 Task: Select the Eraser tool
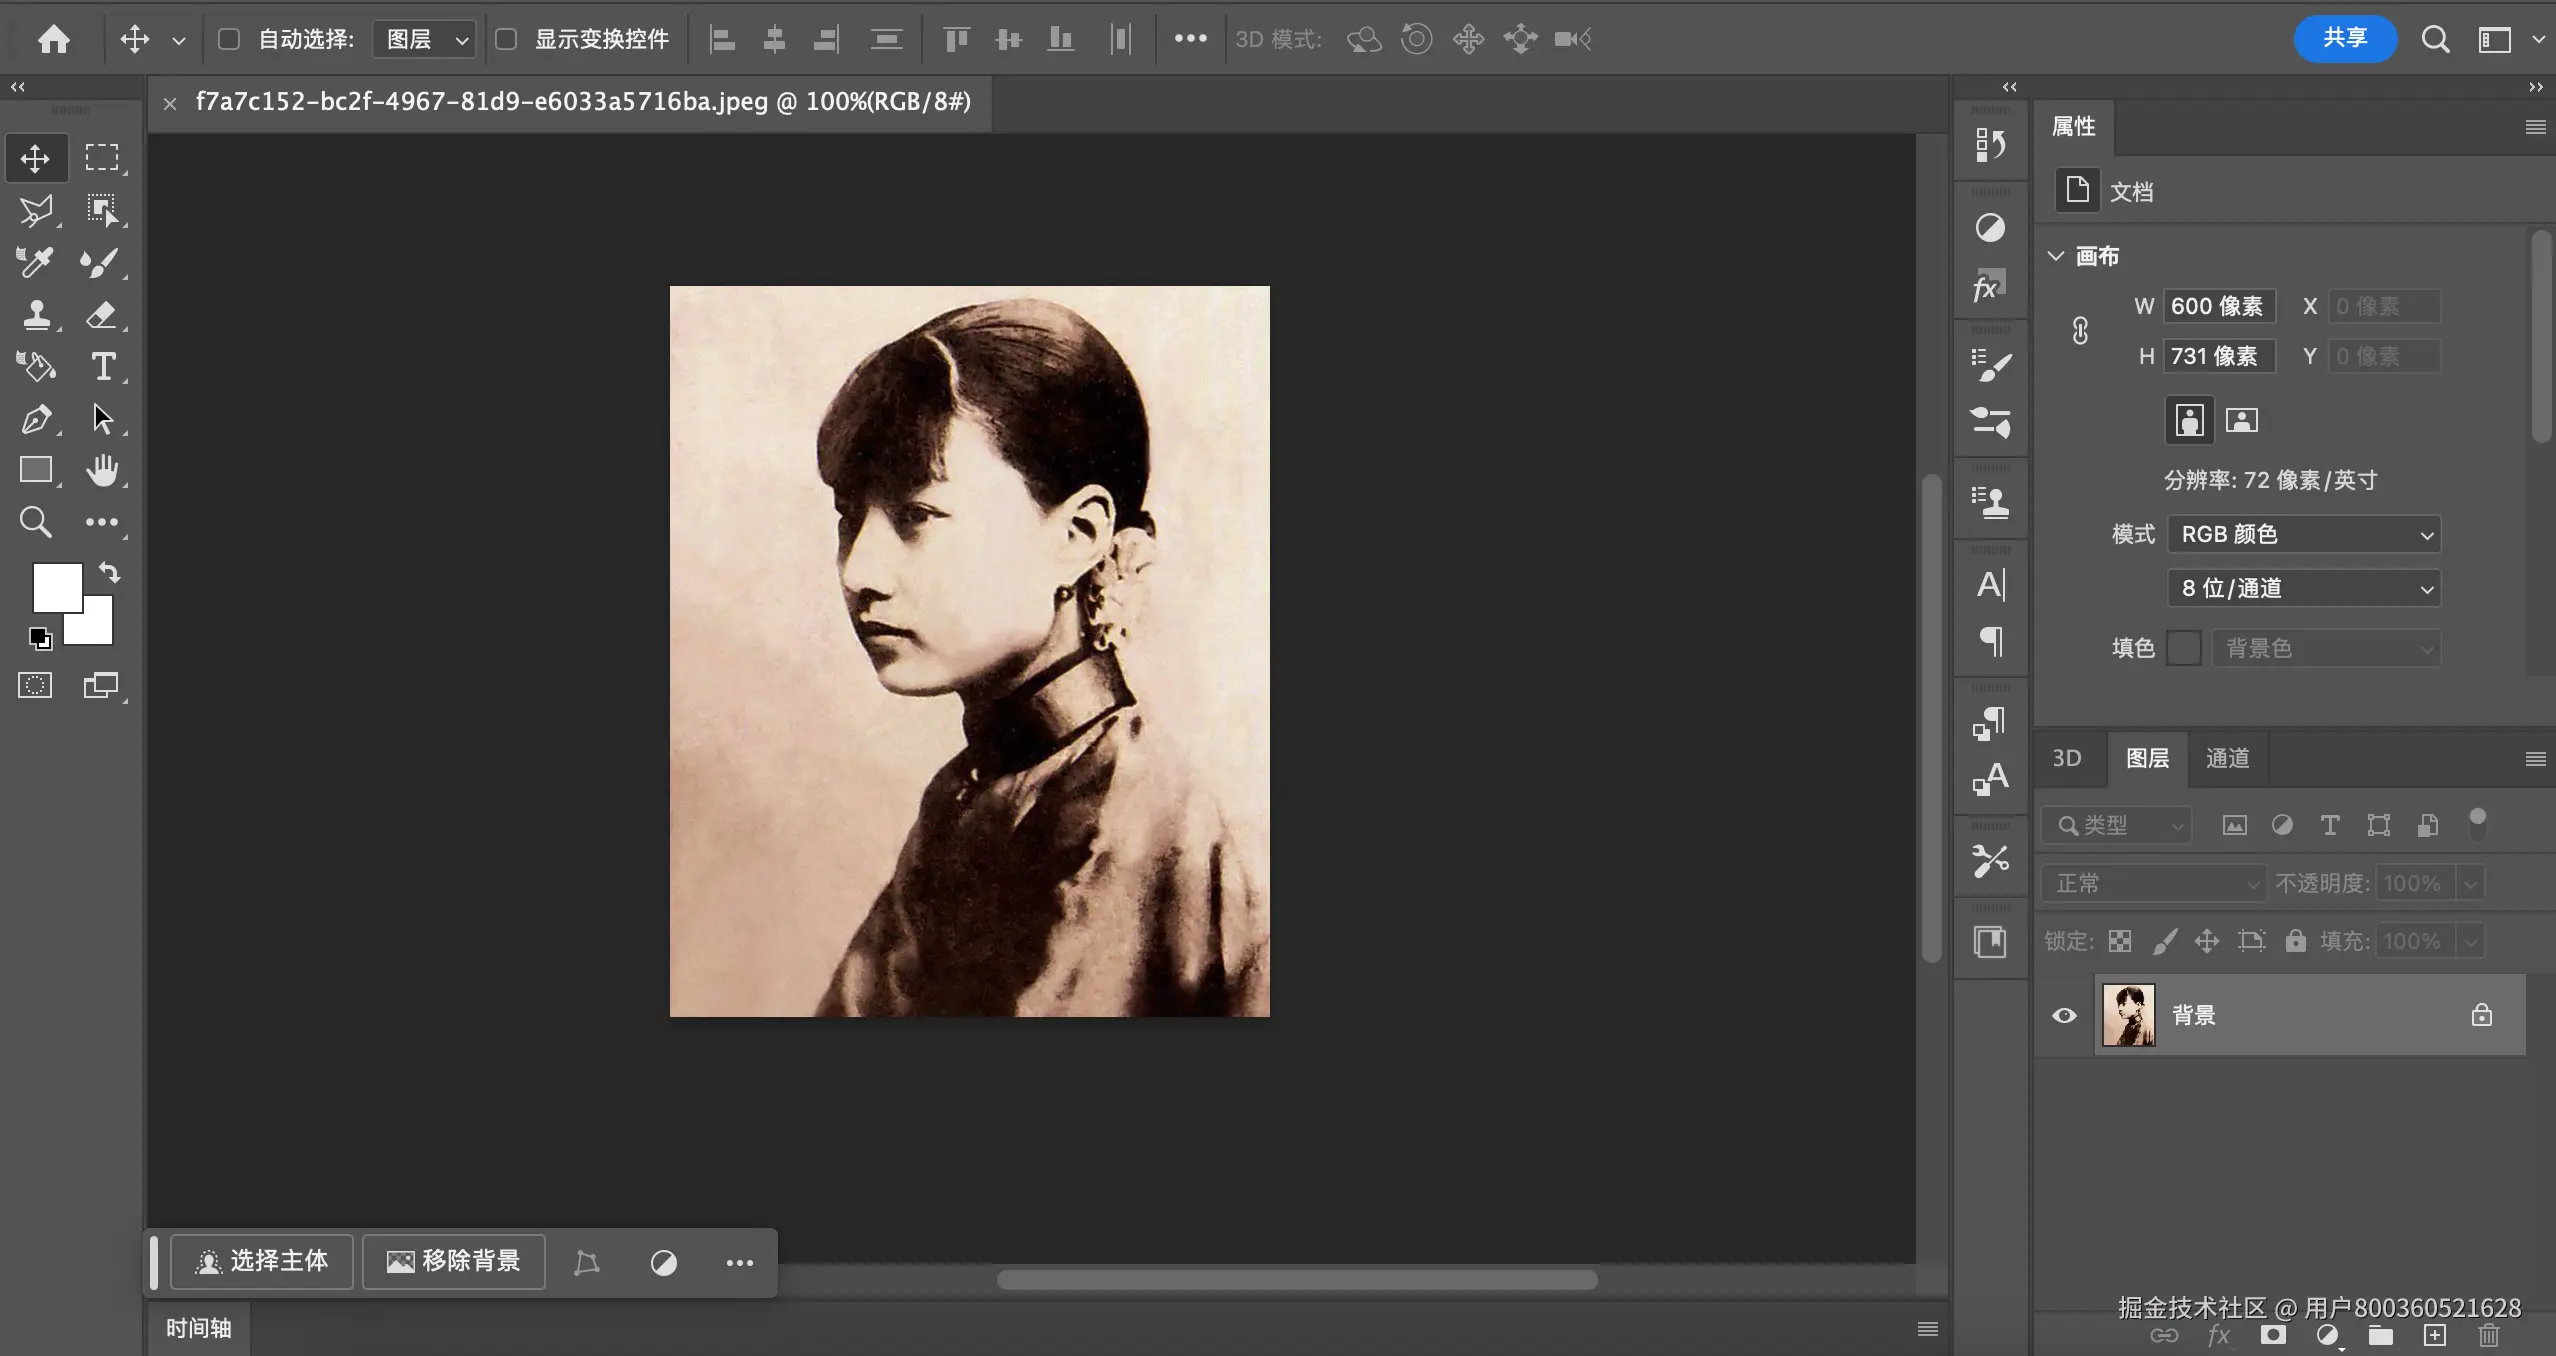pyautogui.click(x=104, y=315)
